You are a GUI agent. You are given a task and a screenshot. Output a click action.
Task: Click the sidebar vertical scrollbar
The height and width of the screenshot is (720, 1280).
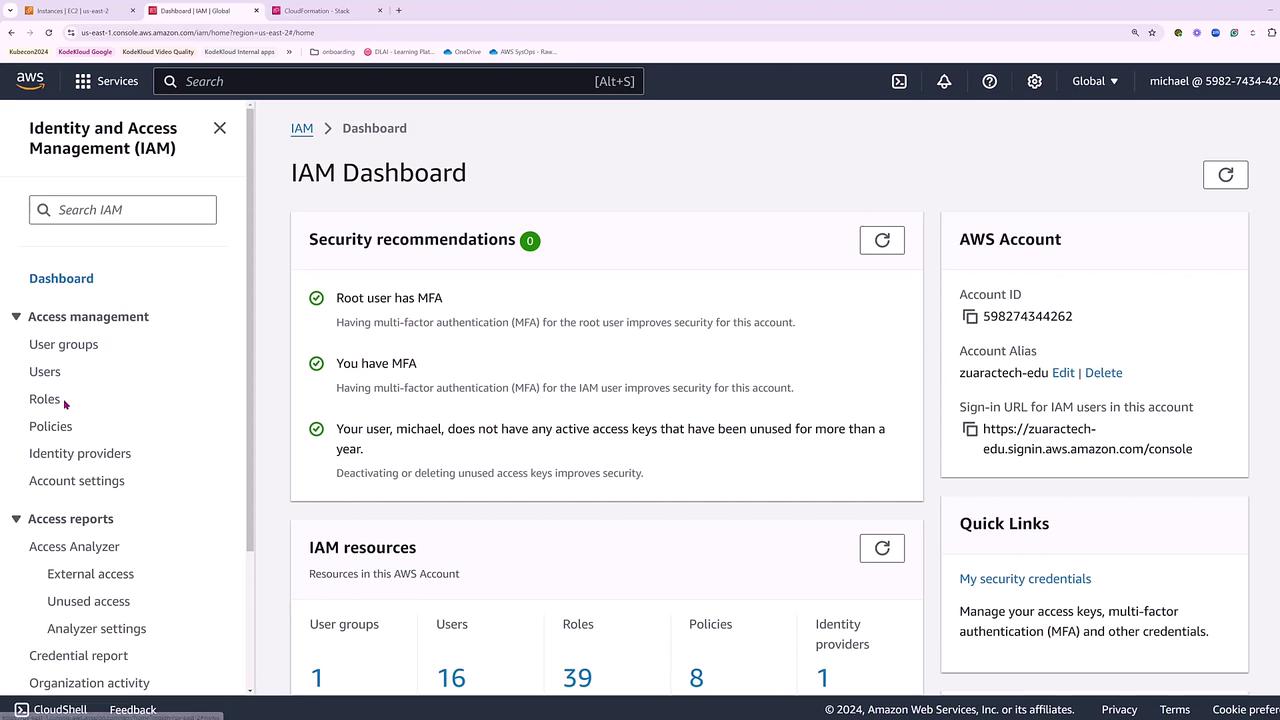pyautogui.click(x=250, y=330)
